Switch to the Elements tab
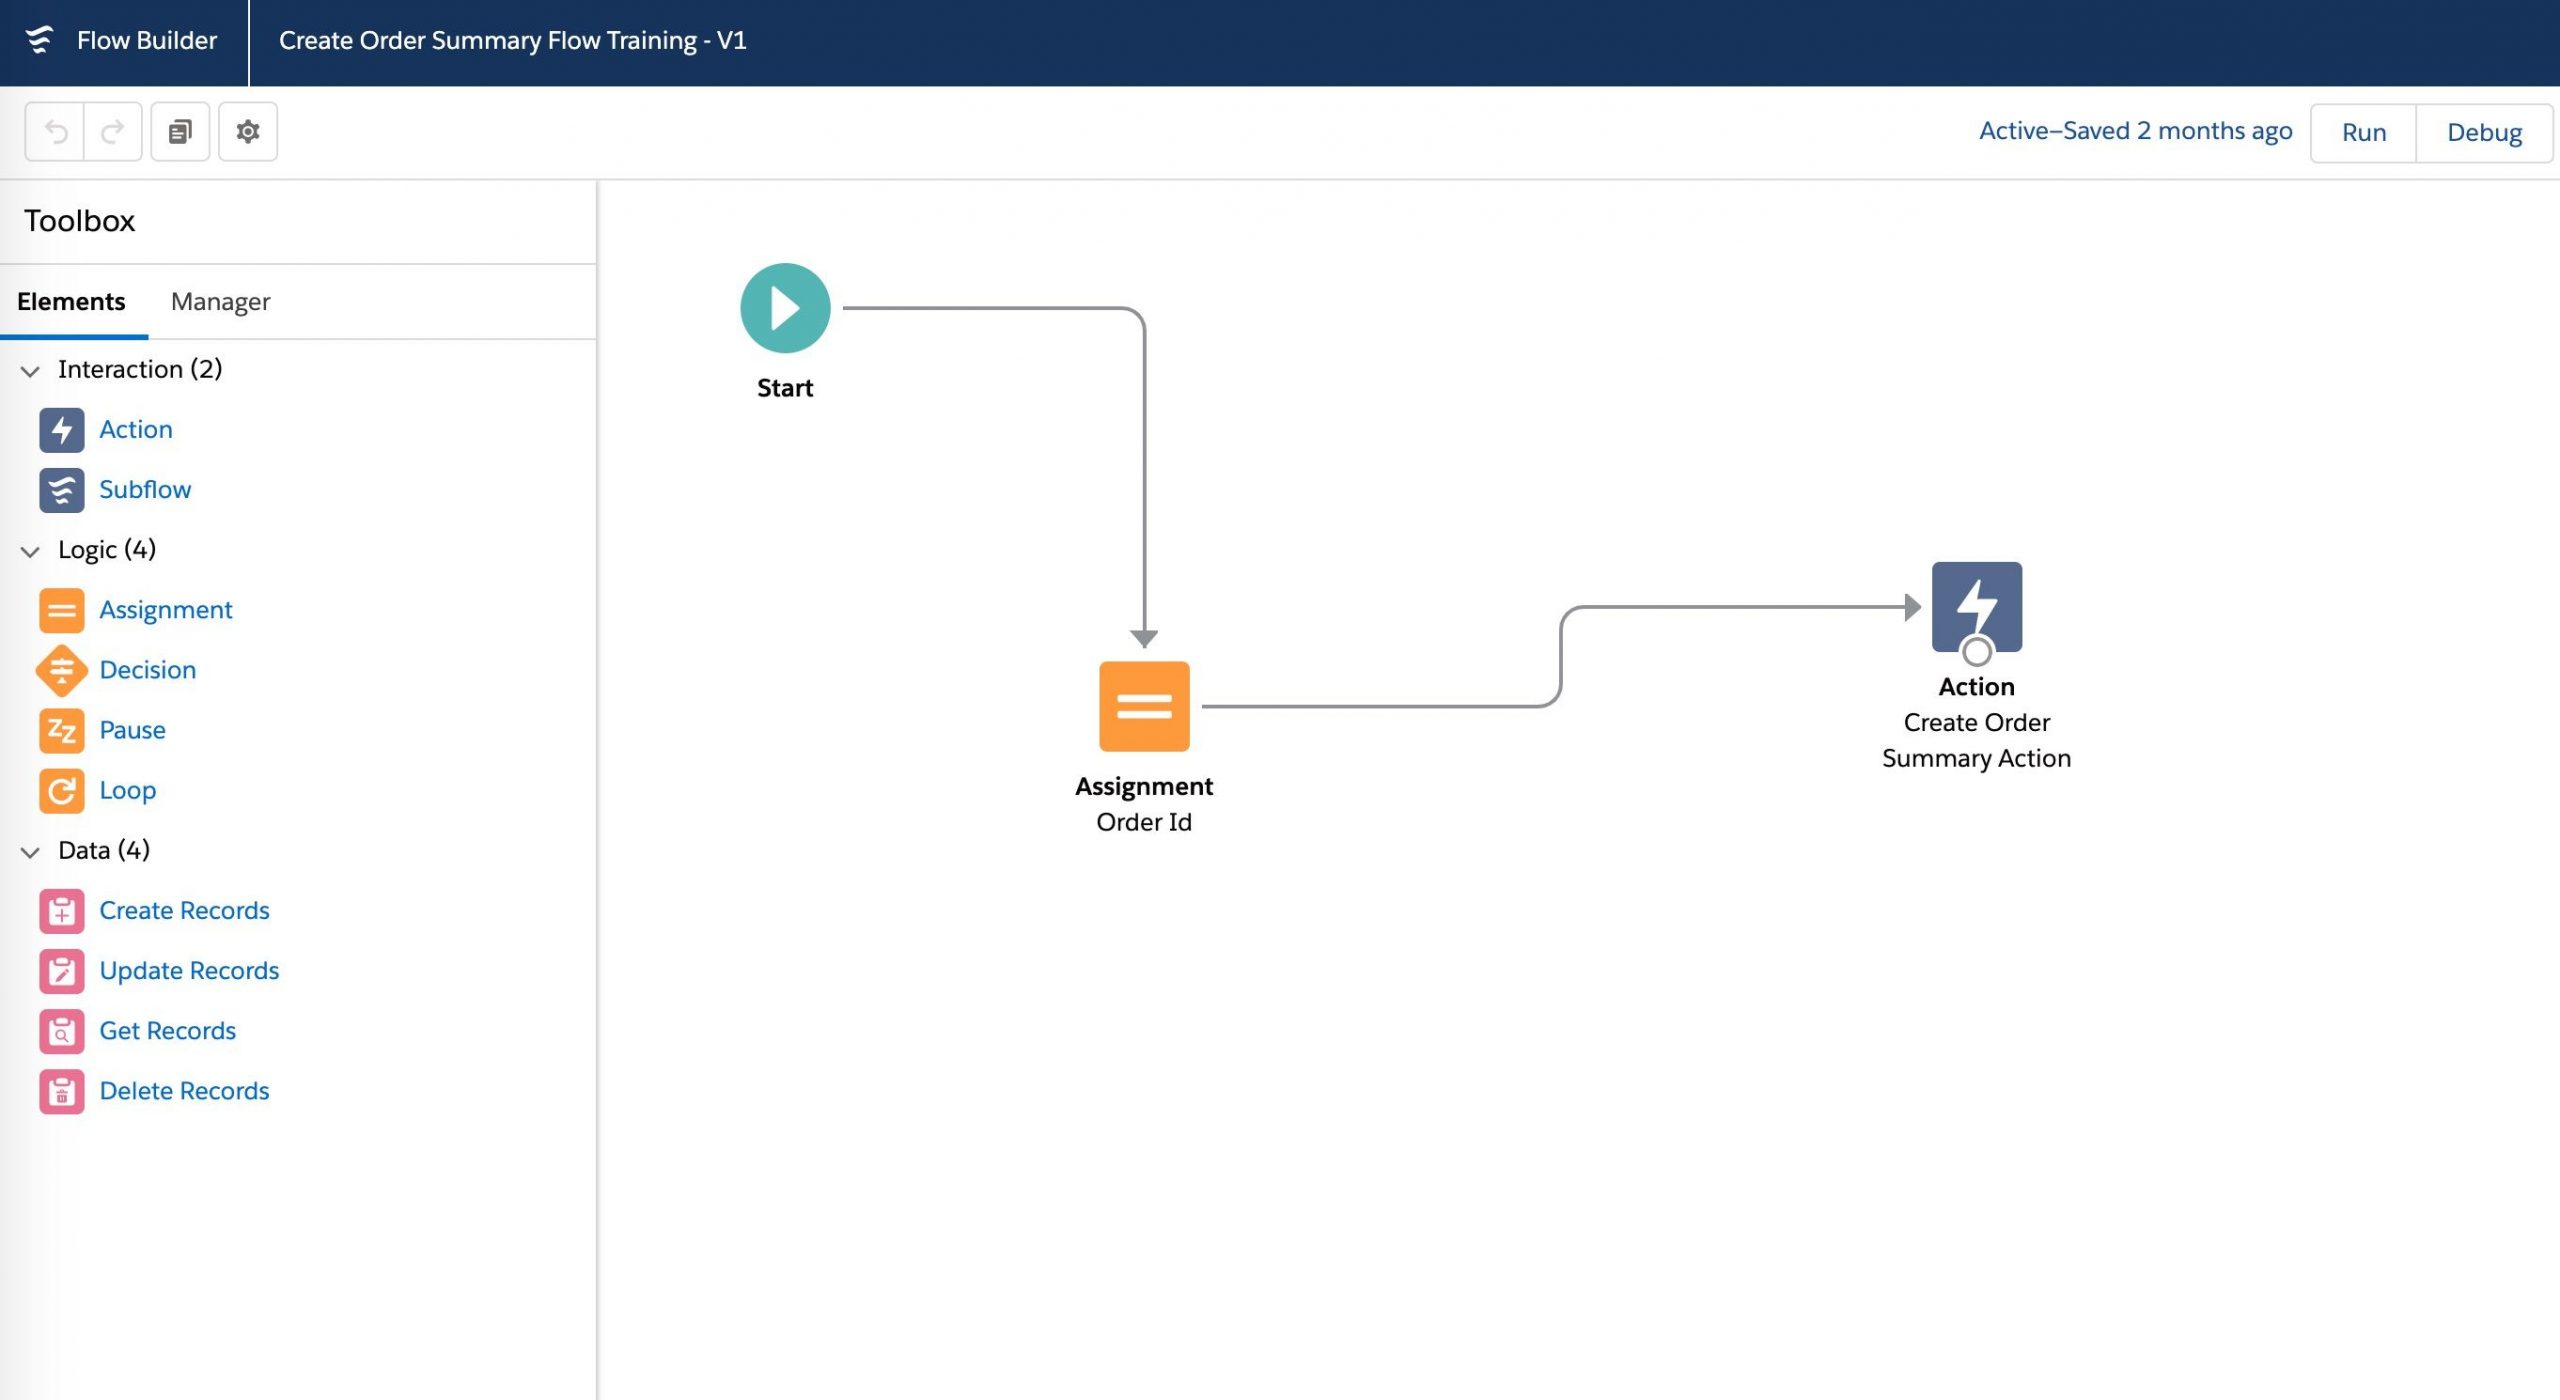 pyautogui.click(x=71, y=301)
